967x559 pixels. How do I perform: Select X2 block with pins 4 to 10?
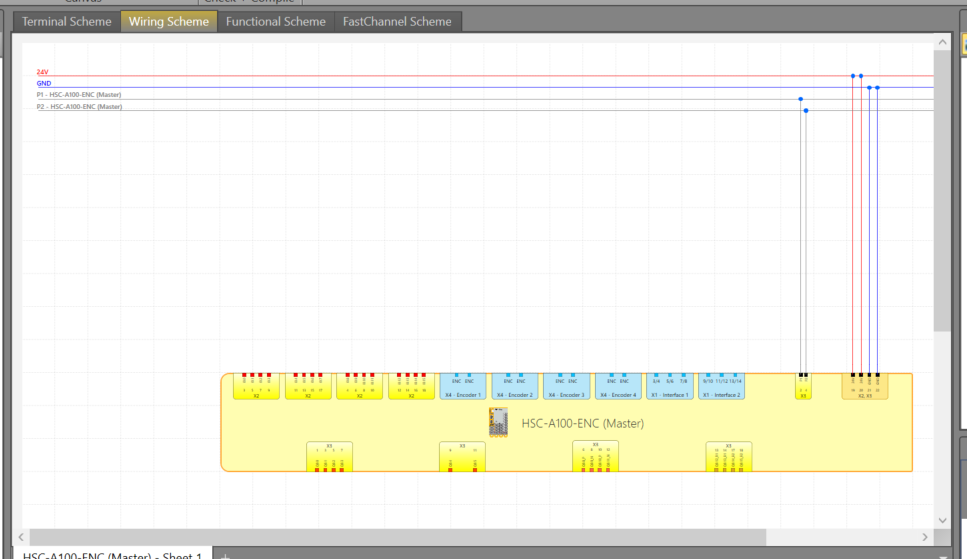coord(360,386)
